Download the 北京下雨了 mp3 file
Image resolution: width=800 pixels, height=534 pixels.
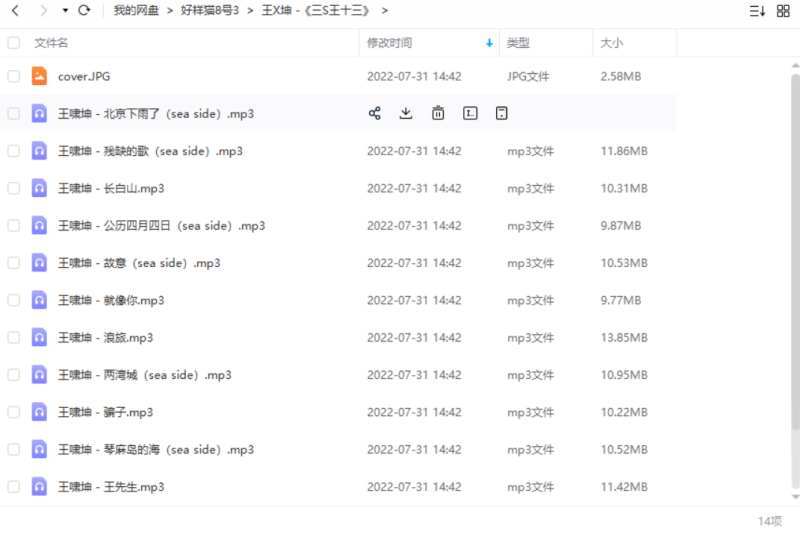tap(406, 113)
